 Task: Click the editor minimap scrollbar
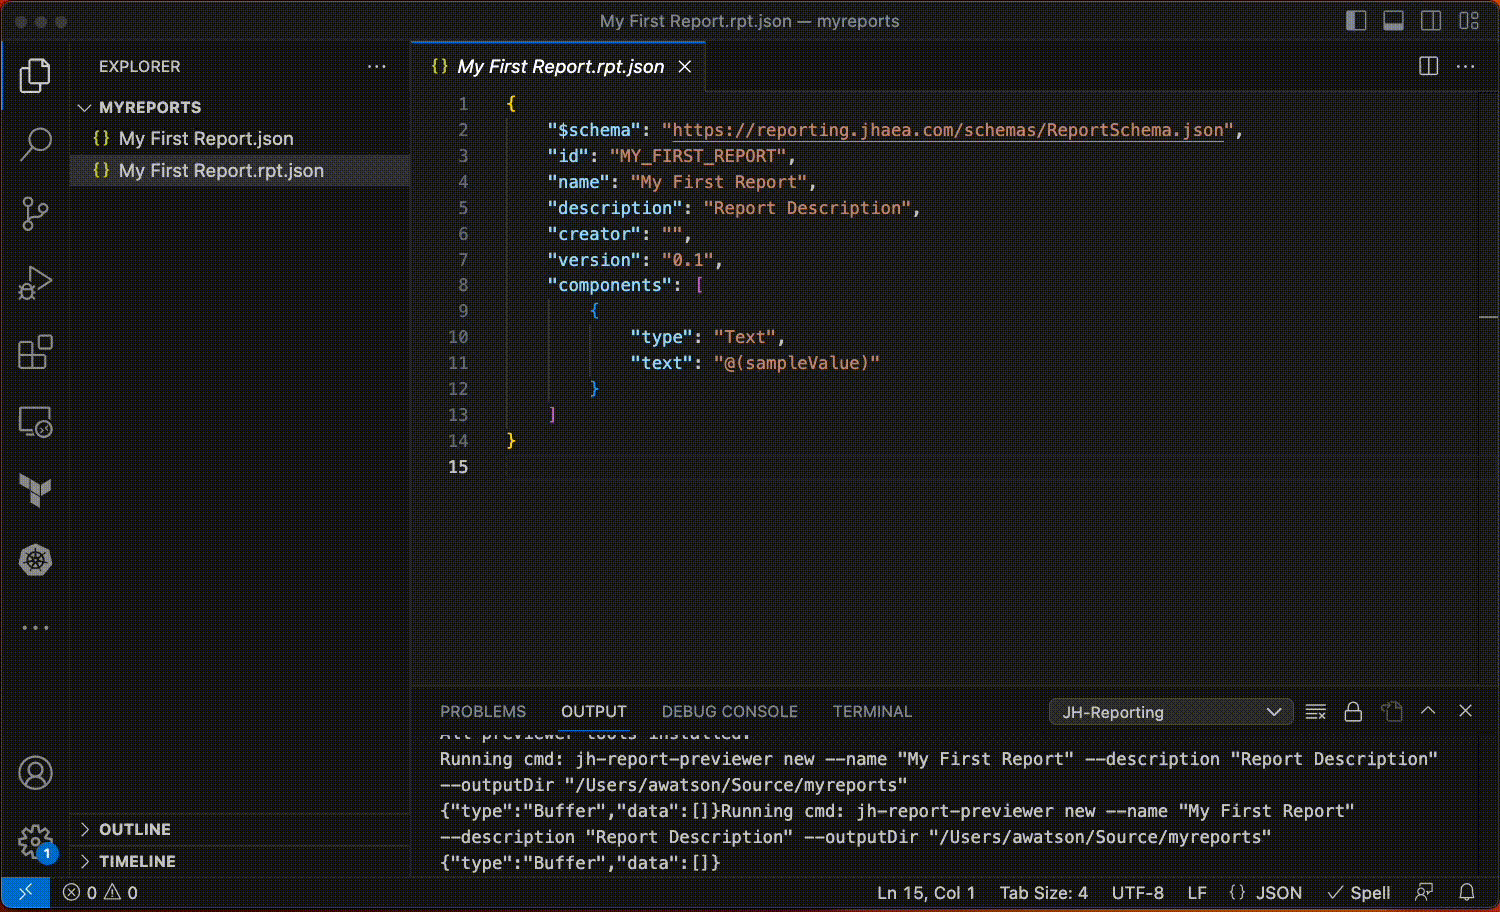1488,317
